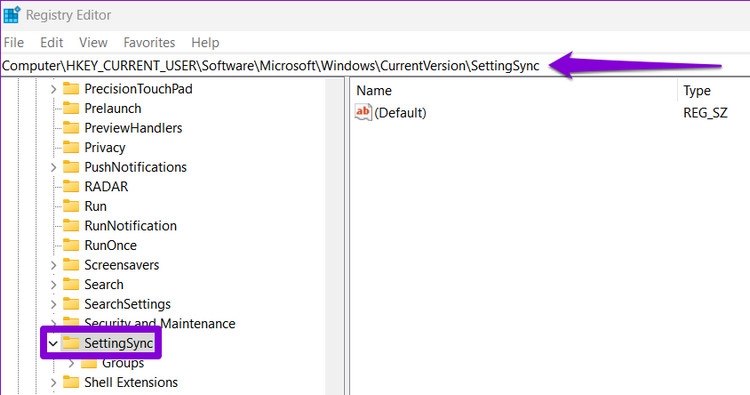This screenshot has height=395, width=750.
Task: Select the RunOnce key label
Action: tap(110, 245)
